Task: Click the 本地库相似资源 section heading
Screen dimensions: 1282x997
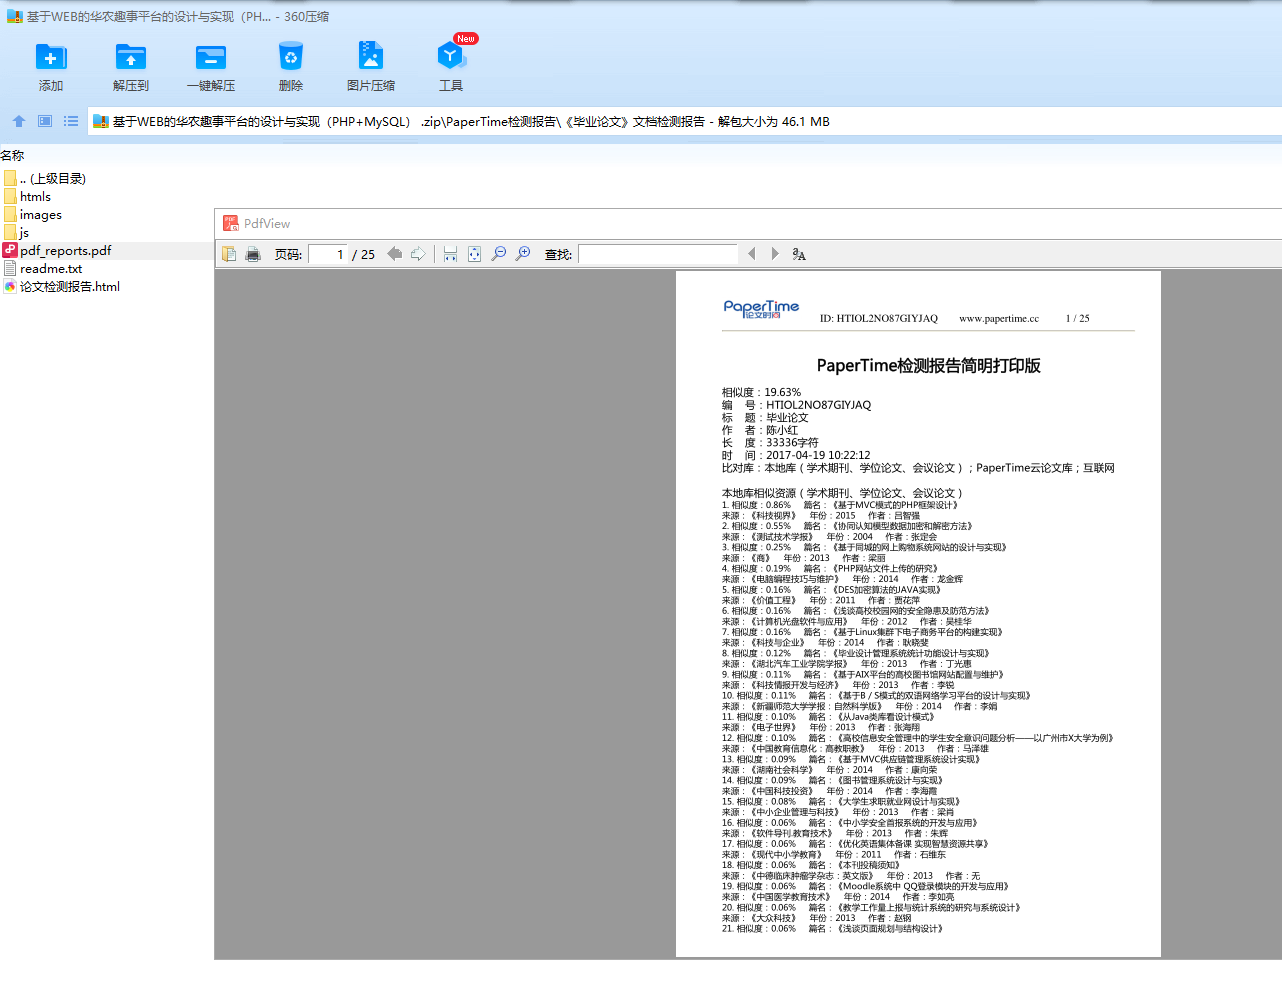Action: pos(842,493)
